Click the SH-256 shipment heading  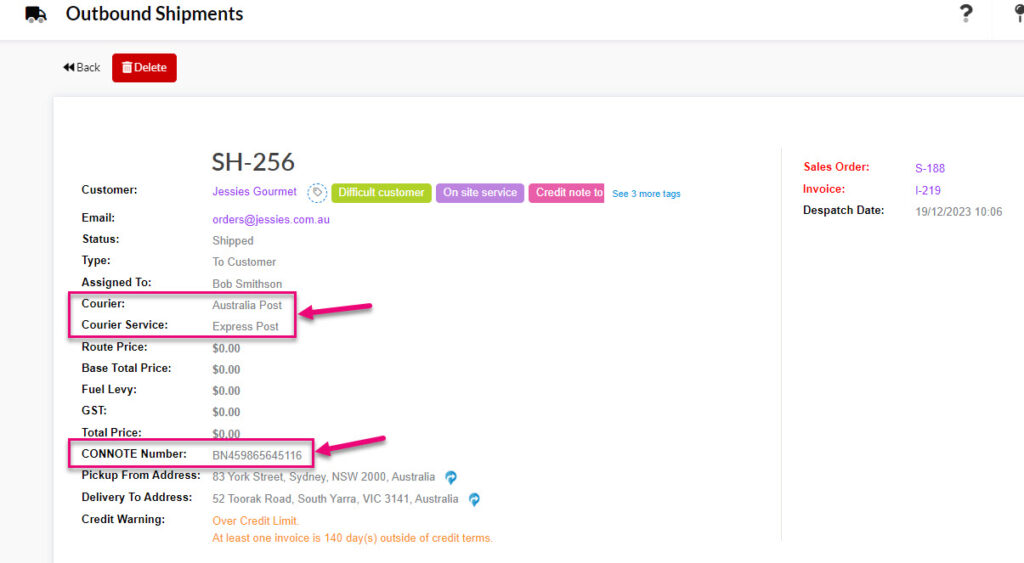(253, 162)
